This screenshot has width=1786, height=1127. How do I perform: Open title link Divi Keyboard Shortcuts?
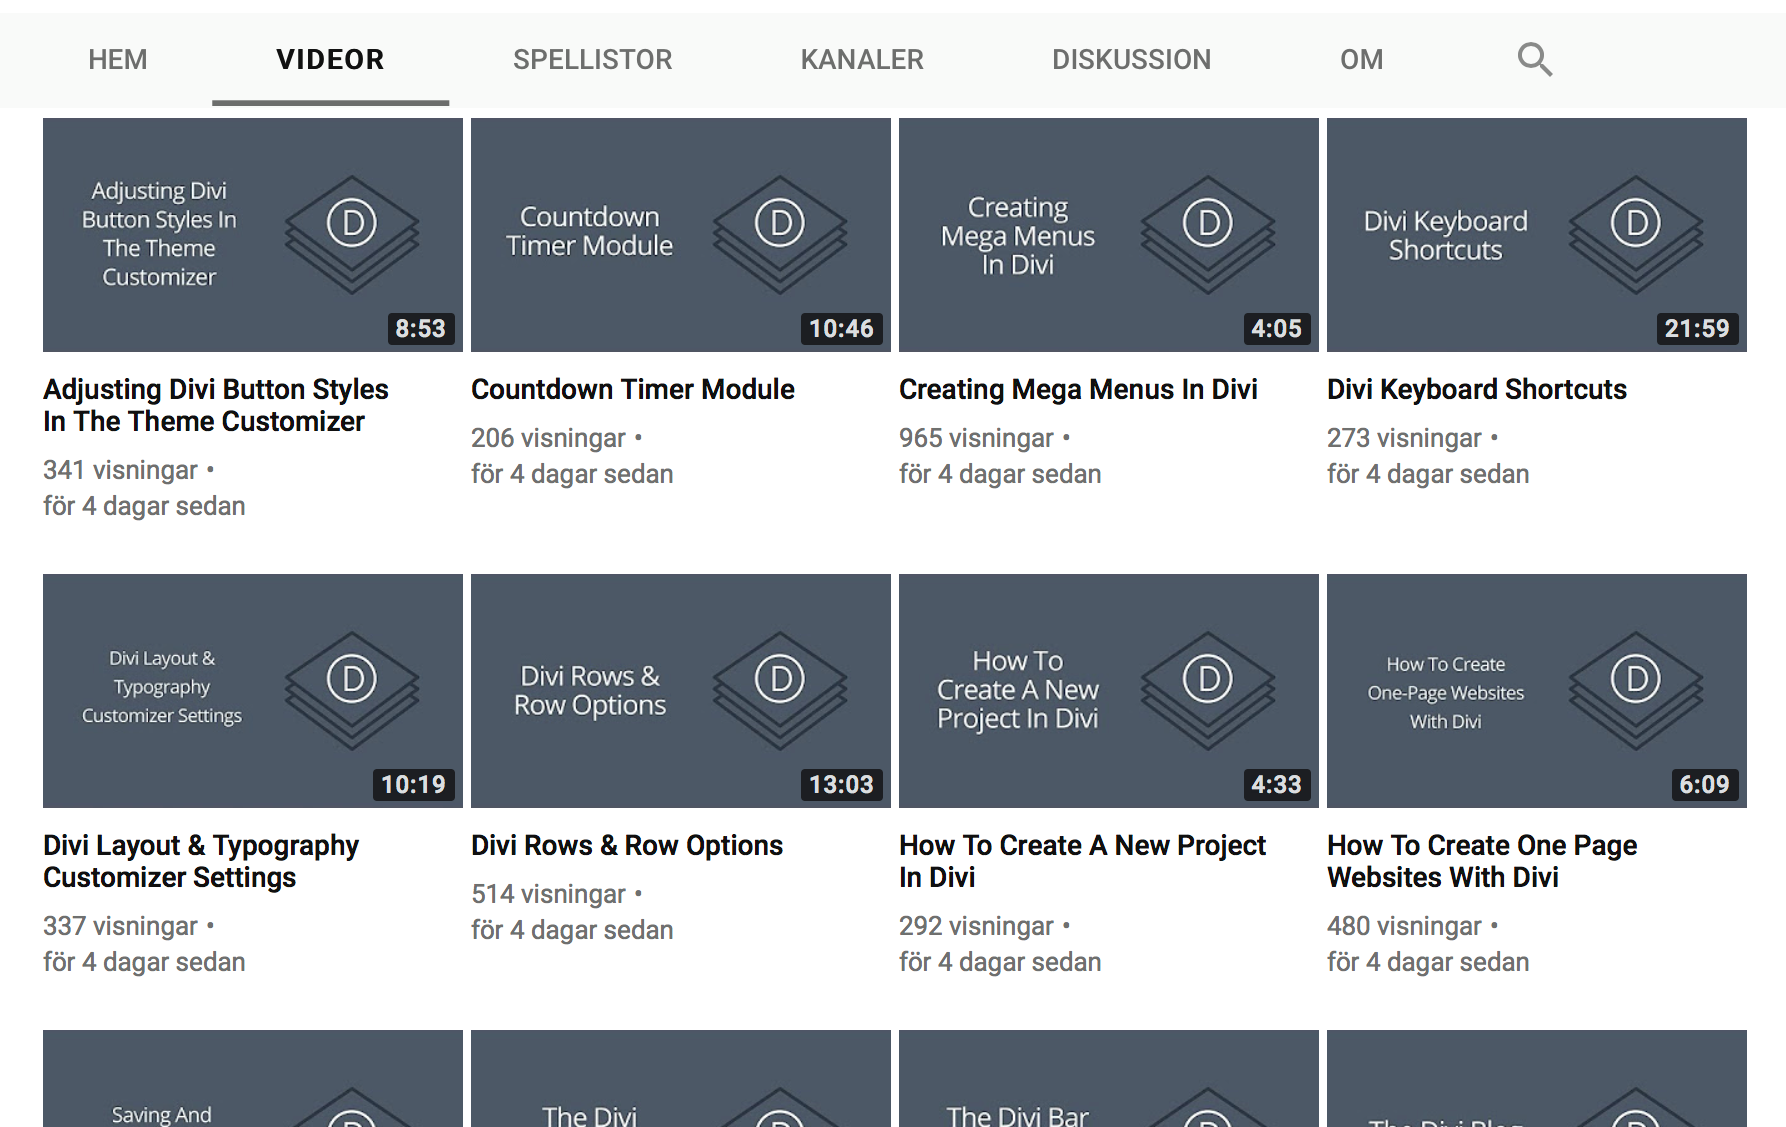(1477, 389)
